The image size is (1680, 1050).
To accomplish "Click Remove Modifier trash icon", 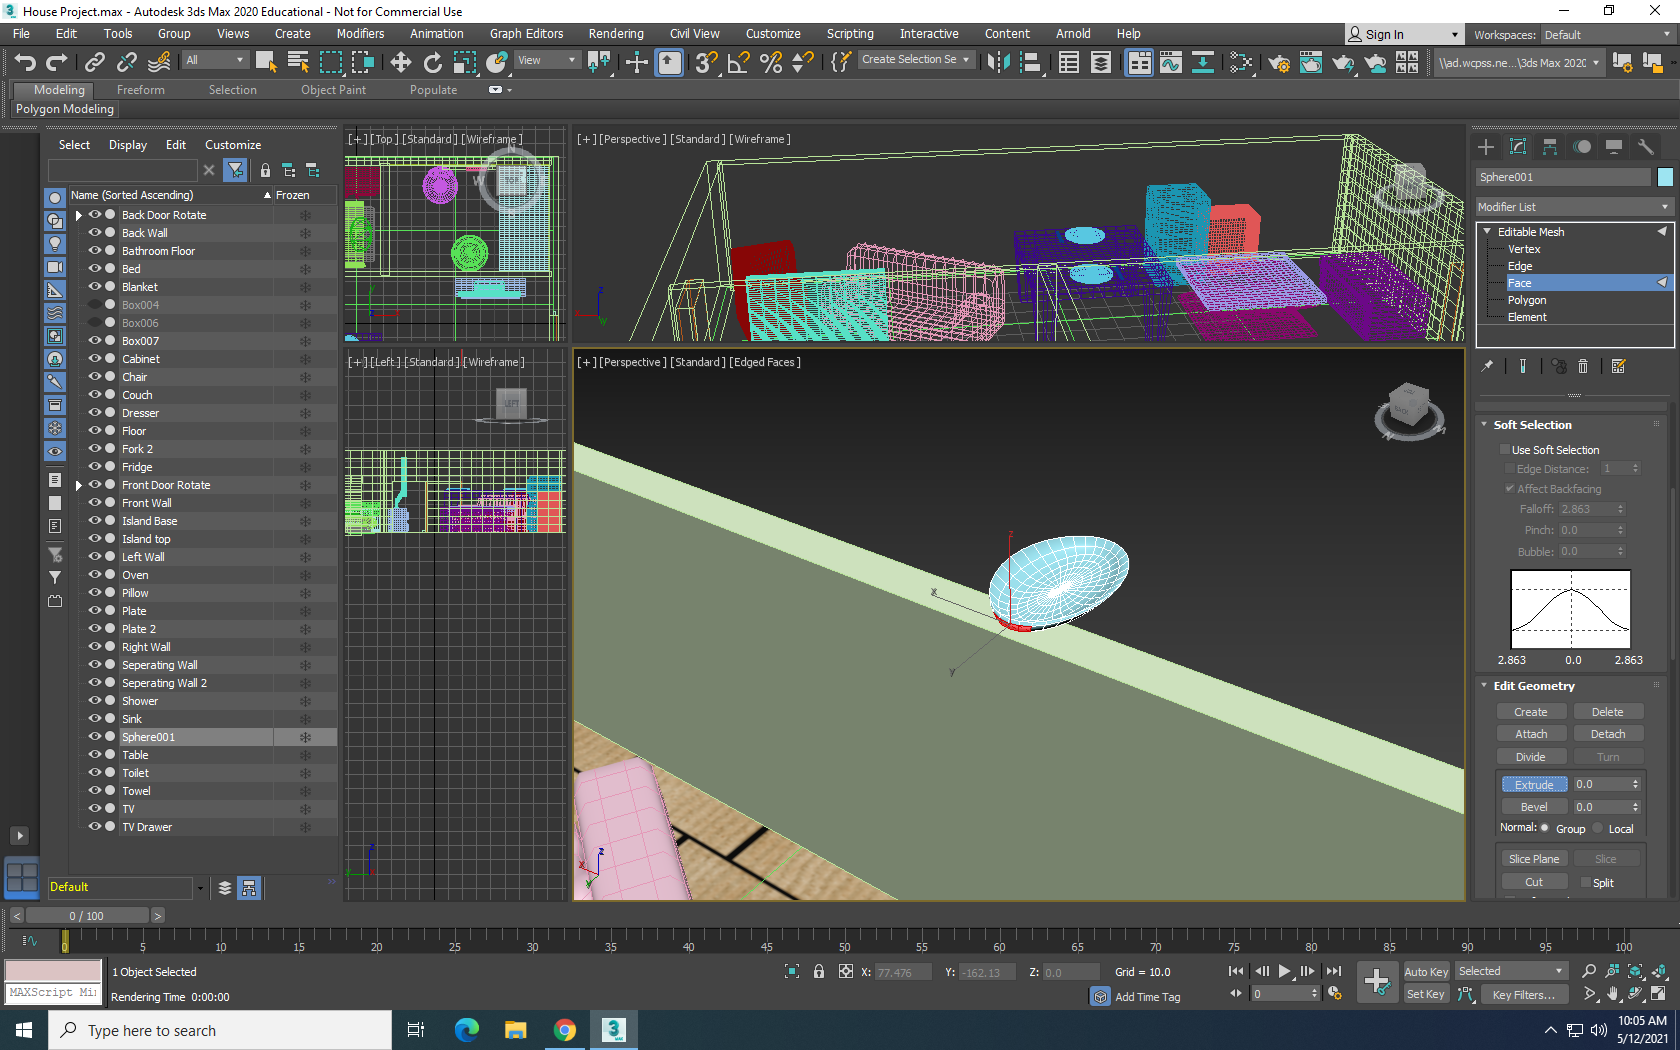I will [x=1583, y=366].
